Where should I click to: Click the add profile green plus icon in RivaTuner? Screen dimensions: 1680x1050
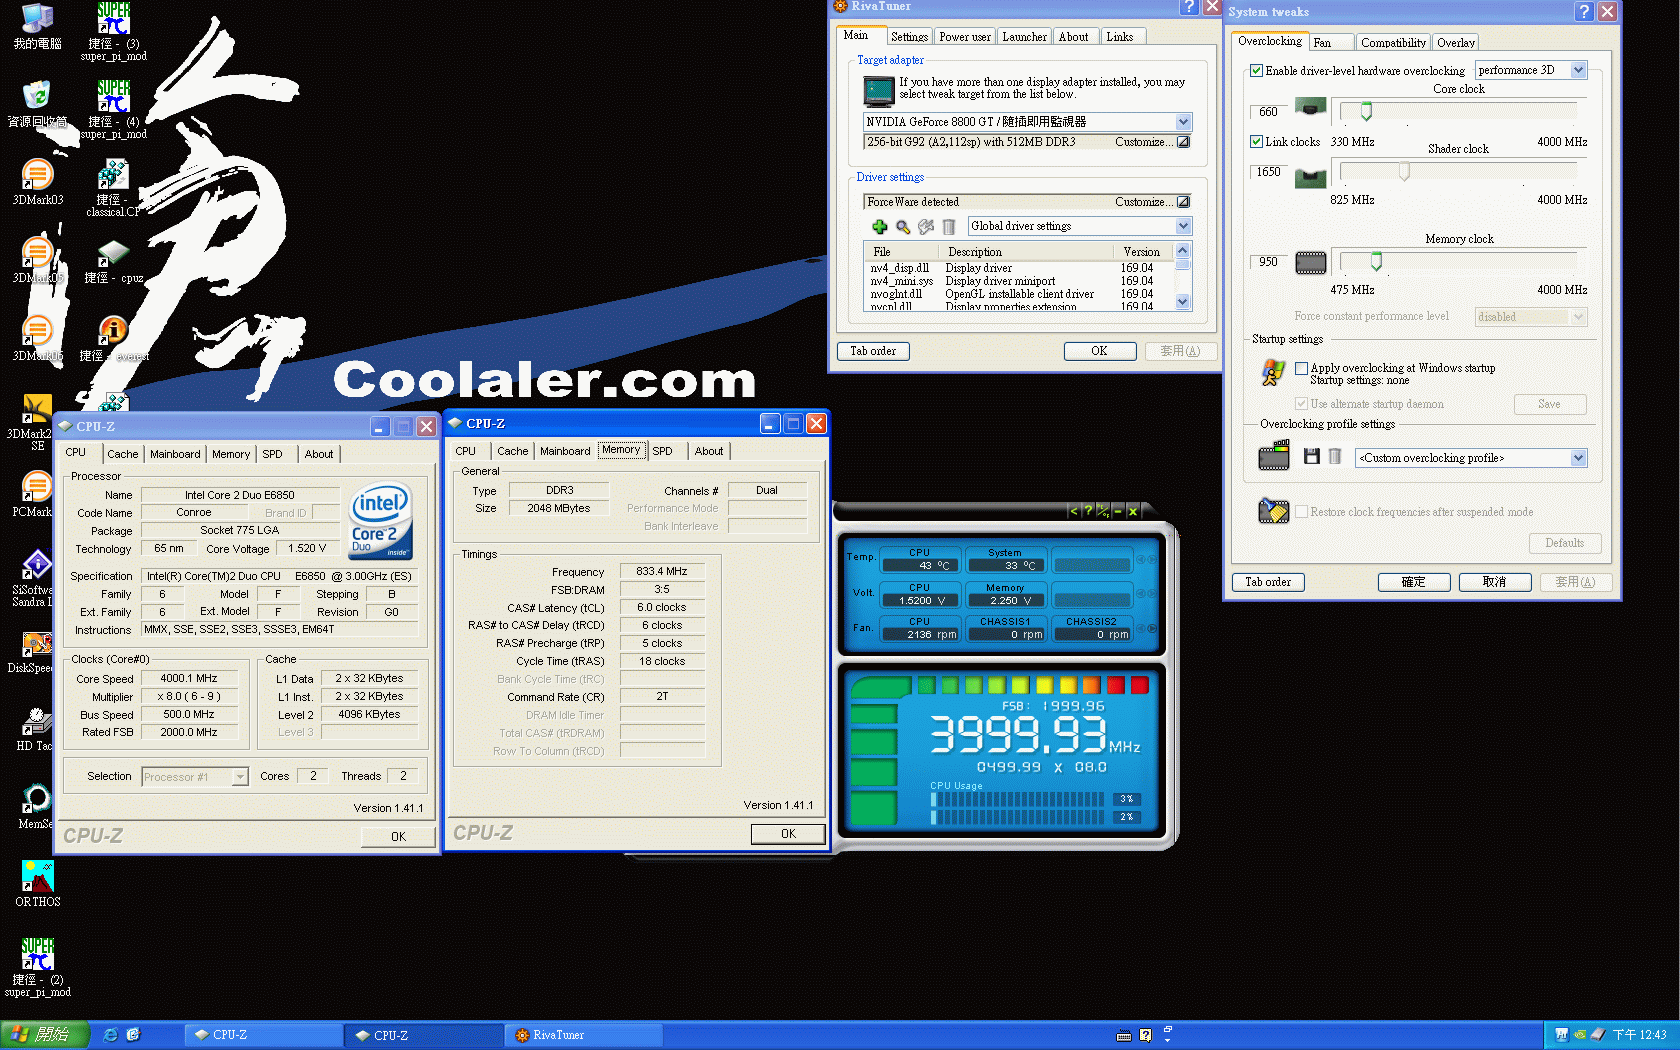pos(880,227)
